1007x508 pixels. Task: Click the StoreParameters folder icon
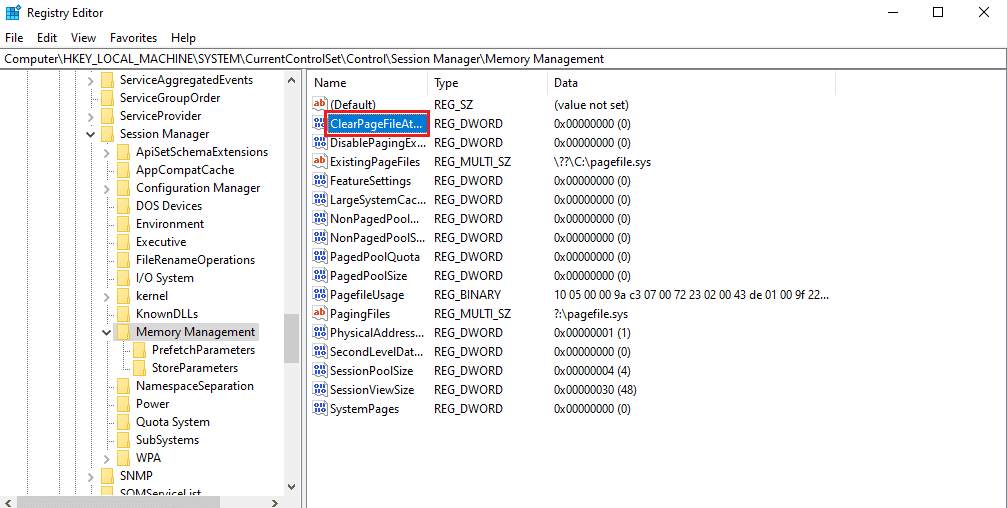[139, 368]
